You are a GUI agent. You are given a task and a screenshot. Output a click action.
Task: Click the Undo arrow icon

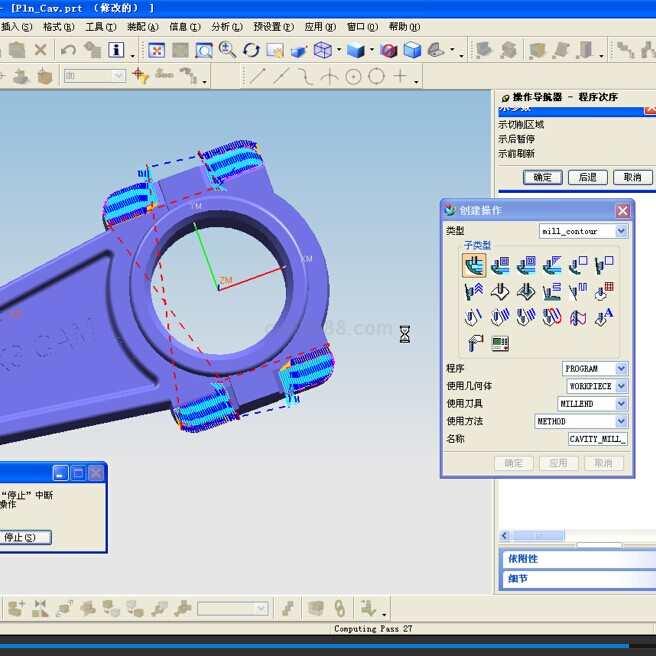point(68,50)
